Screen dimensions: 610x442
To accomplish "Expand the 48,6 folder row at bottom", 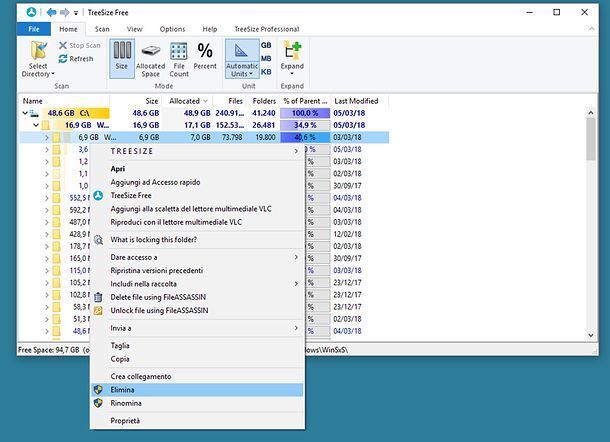I will point(46,331).
